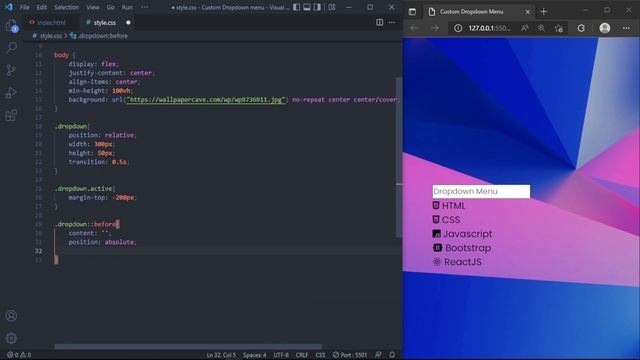640x360 pixels.
Task: Click Spaces: 4 indentation setting
Action: tap(254, 355)
